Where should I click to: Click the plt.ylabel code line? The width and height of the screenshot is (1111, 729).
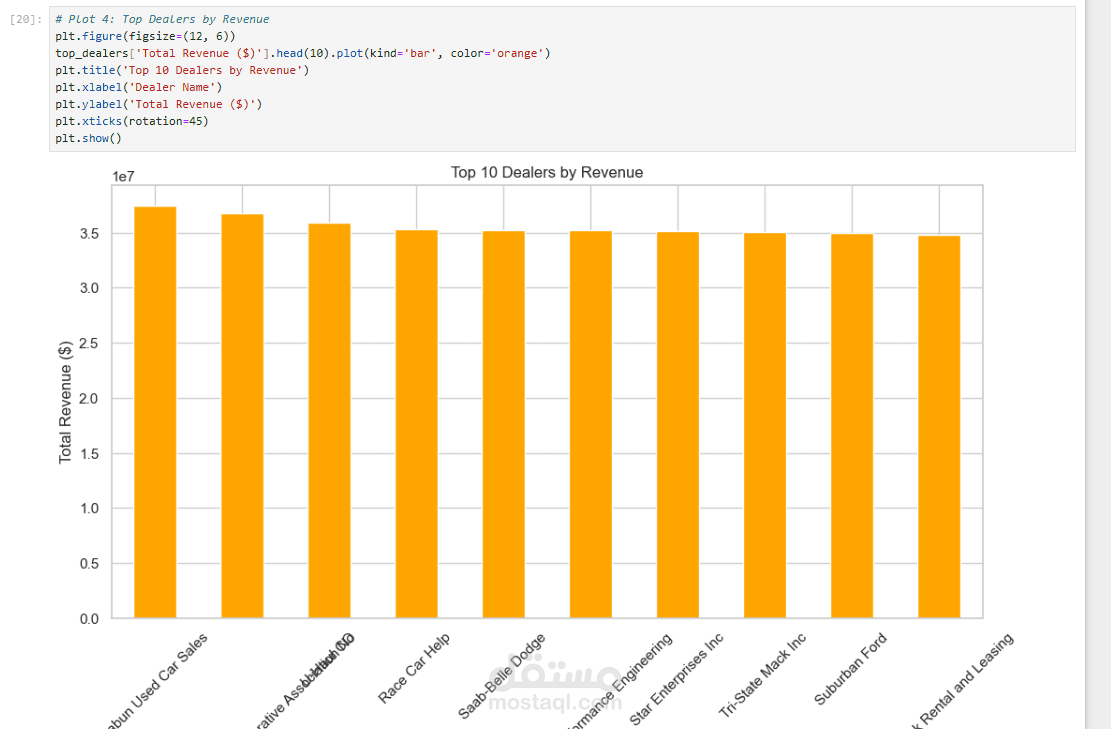(x=159, y=104)
